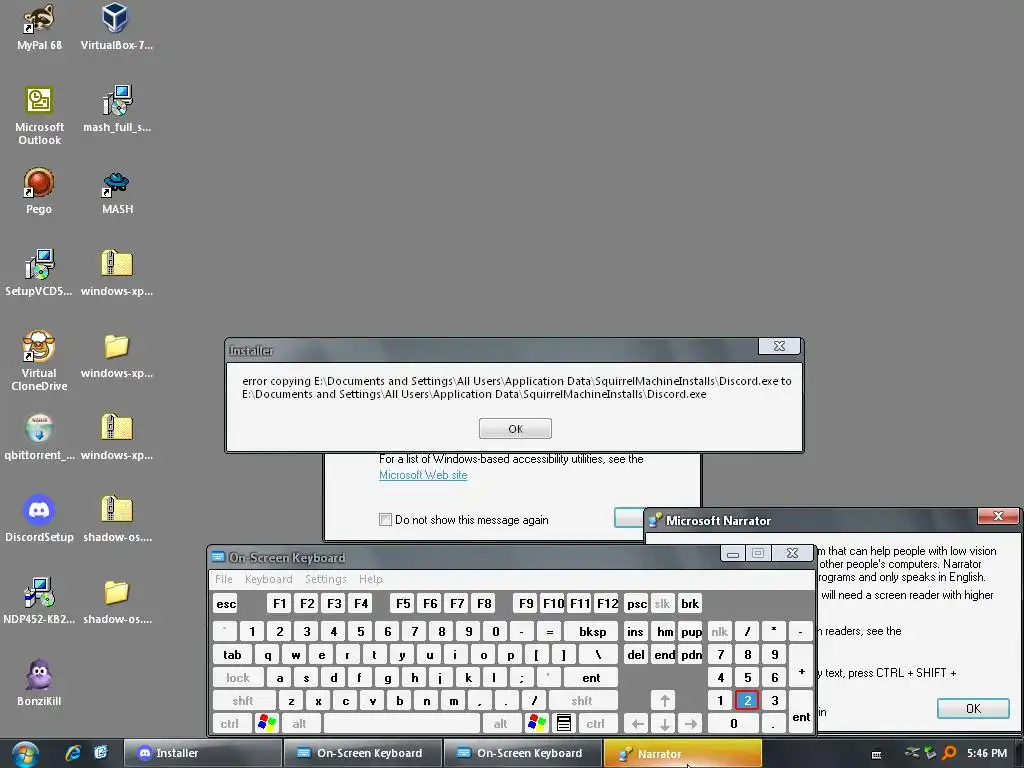Select the windows-xp folder next to Virtual CloneDrive
The height and width of the screenshot is (768, 1024).
[x=116, y=355]
